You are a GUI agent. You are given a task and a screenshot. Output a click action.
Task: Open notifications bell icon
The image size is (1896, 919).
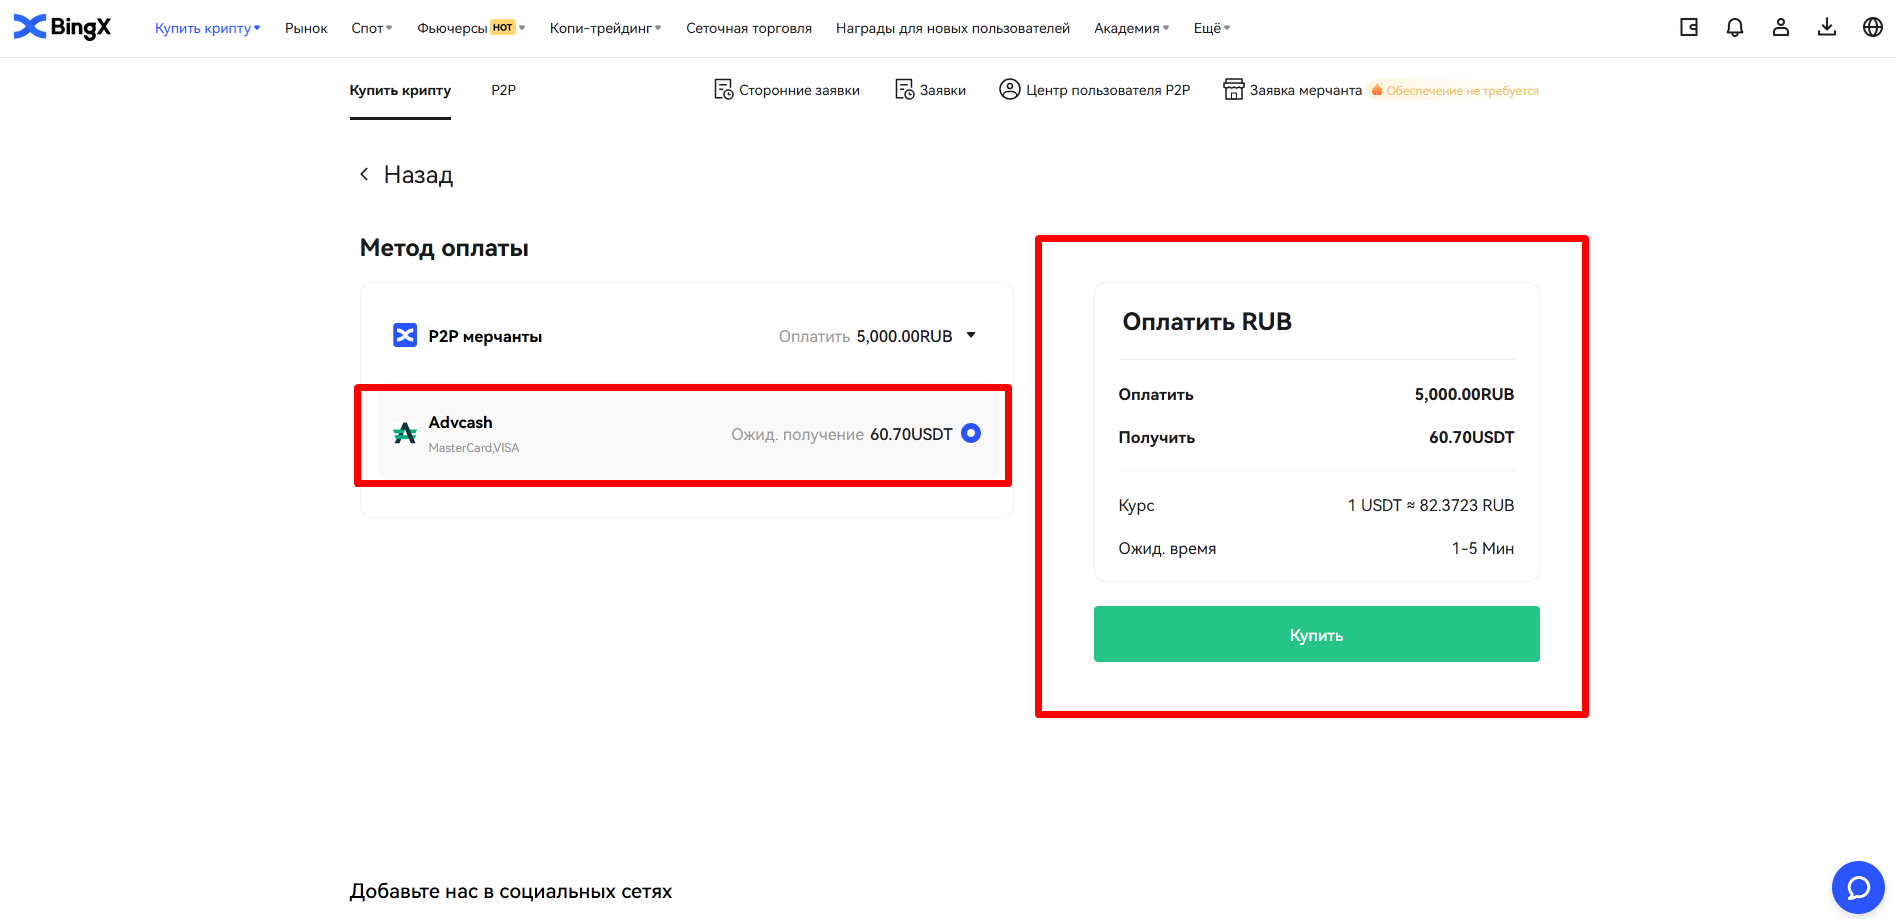(1735, 27)
